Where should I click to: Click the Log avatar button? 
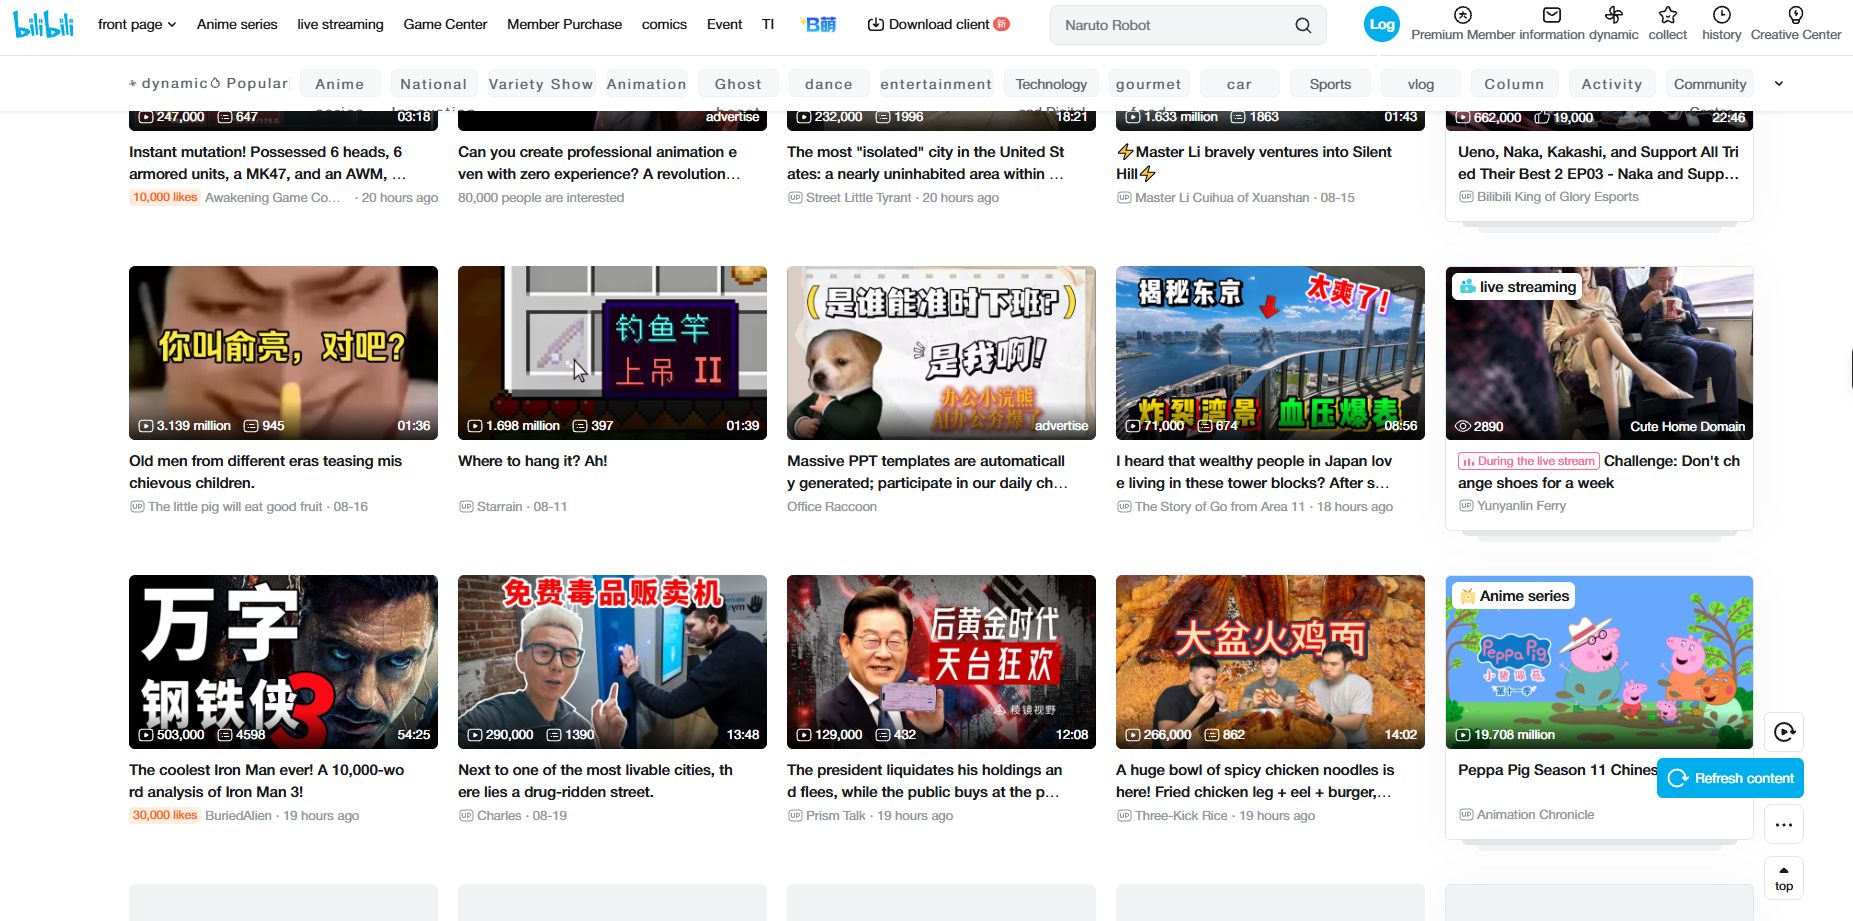1382,25
